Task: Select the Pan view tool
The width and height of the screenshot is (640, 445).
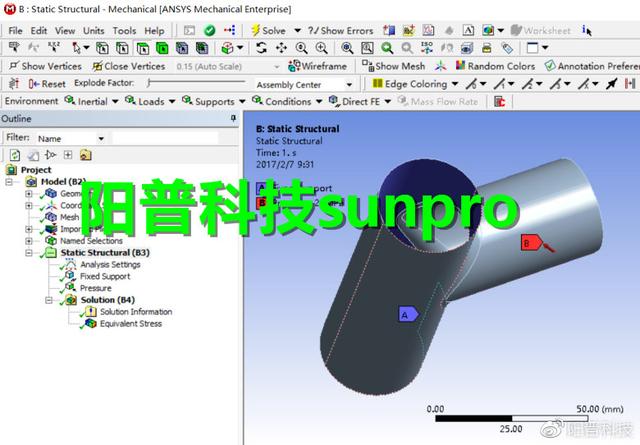Action: tap(281, 48)
